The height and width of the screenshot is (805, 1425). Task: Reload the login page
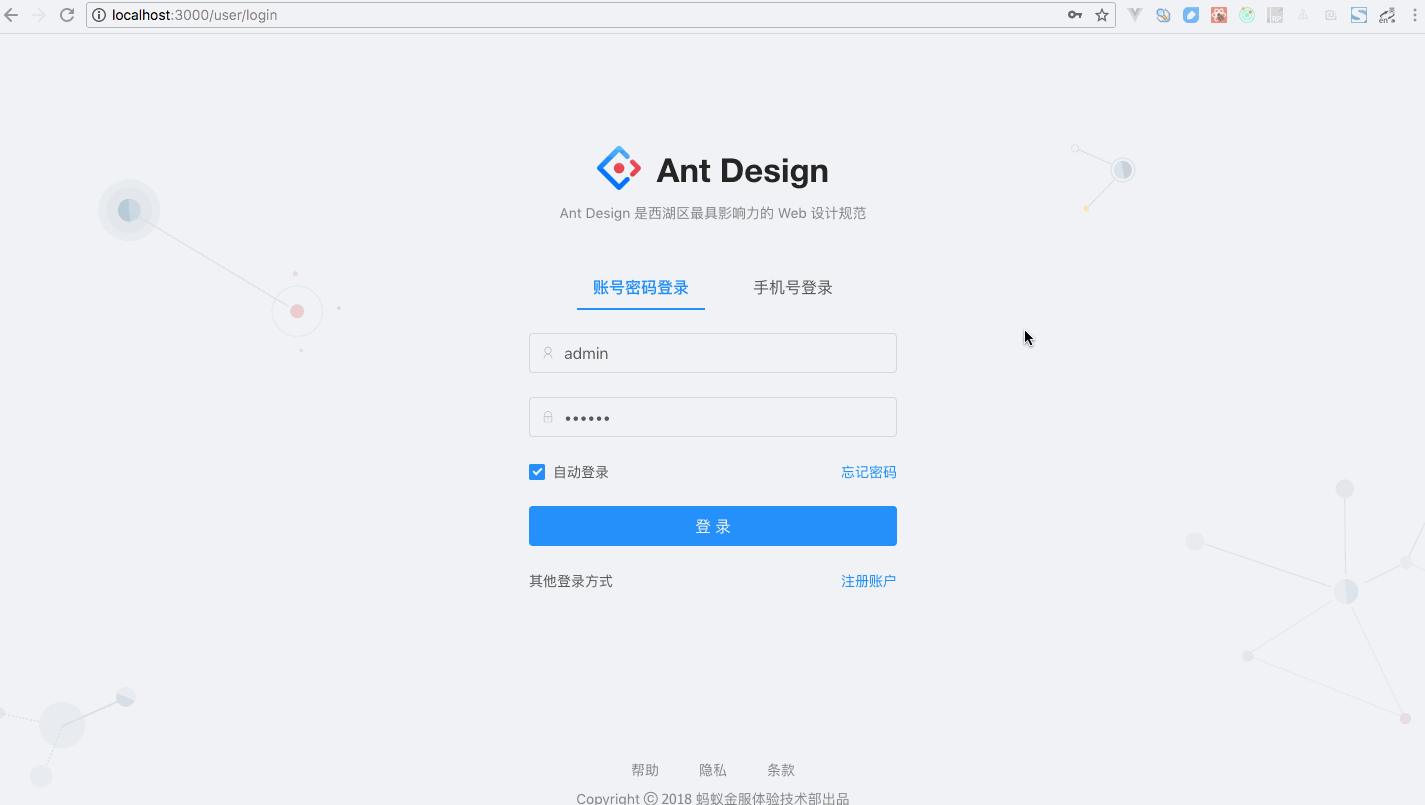pos(67,15)
